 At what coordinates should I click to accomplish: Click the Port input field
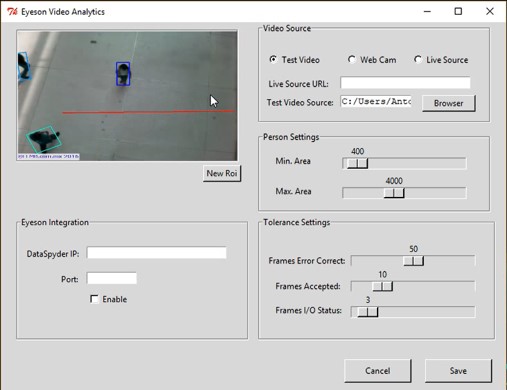pyautogui.click(x=112, y=278)
